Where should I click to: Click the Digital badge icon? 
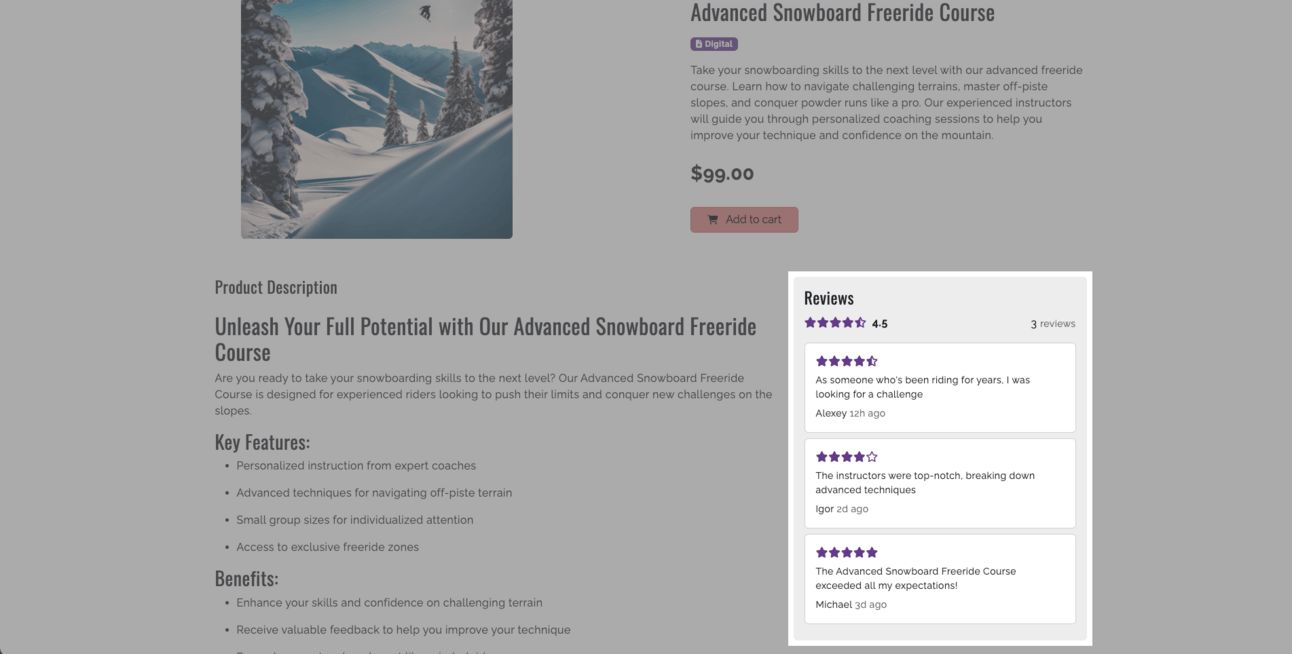(x=699, y=44)
